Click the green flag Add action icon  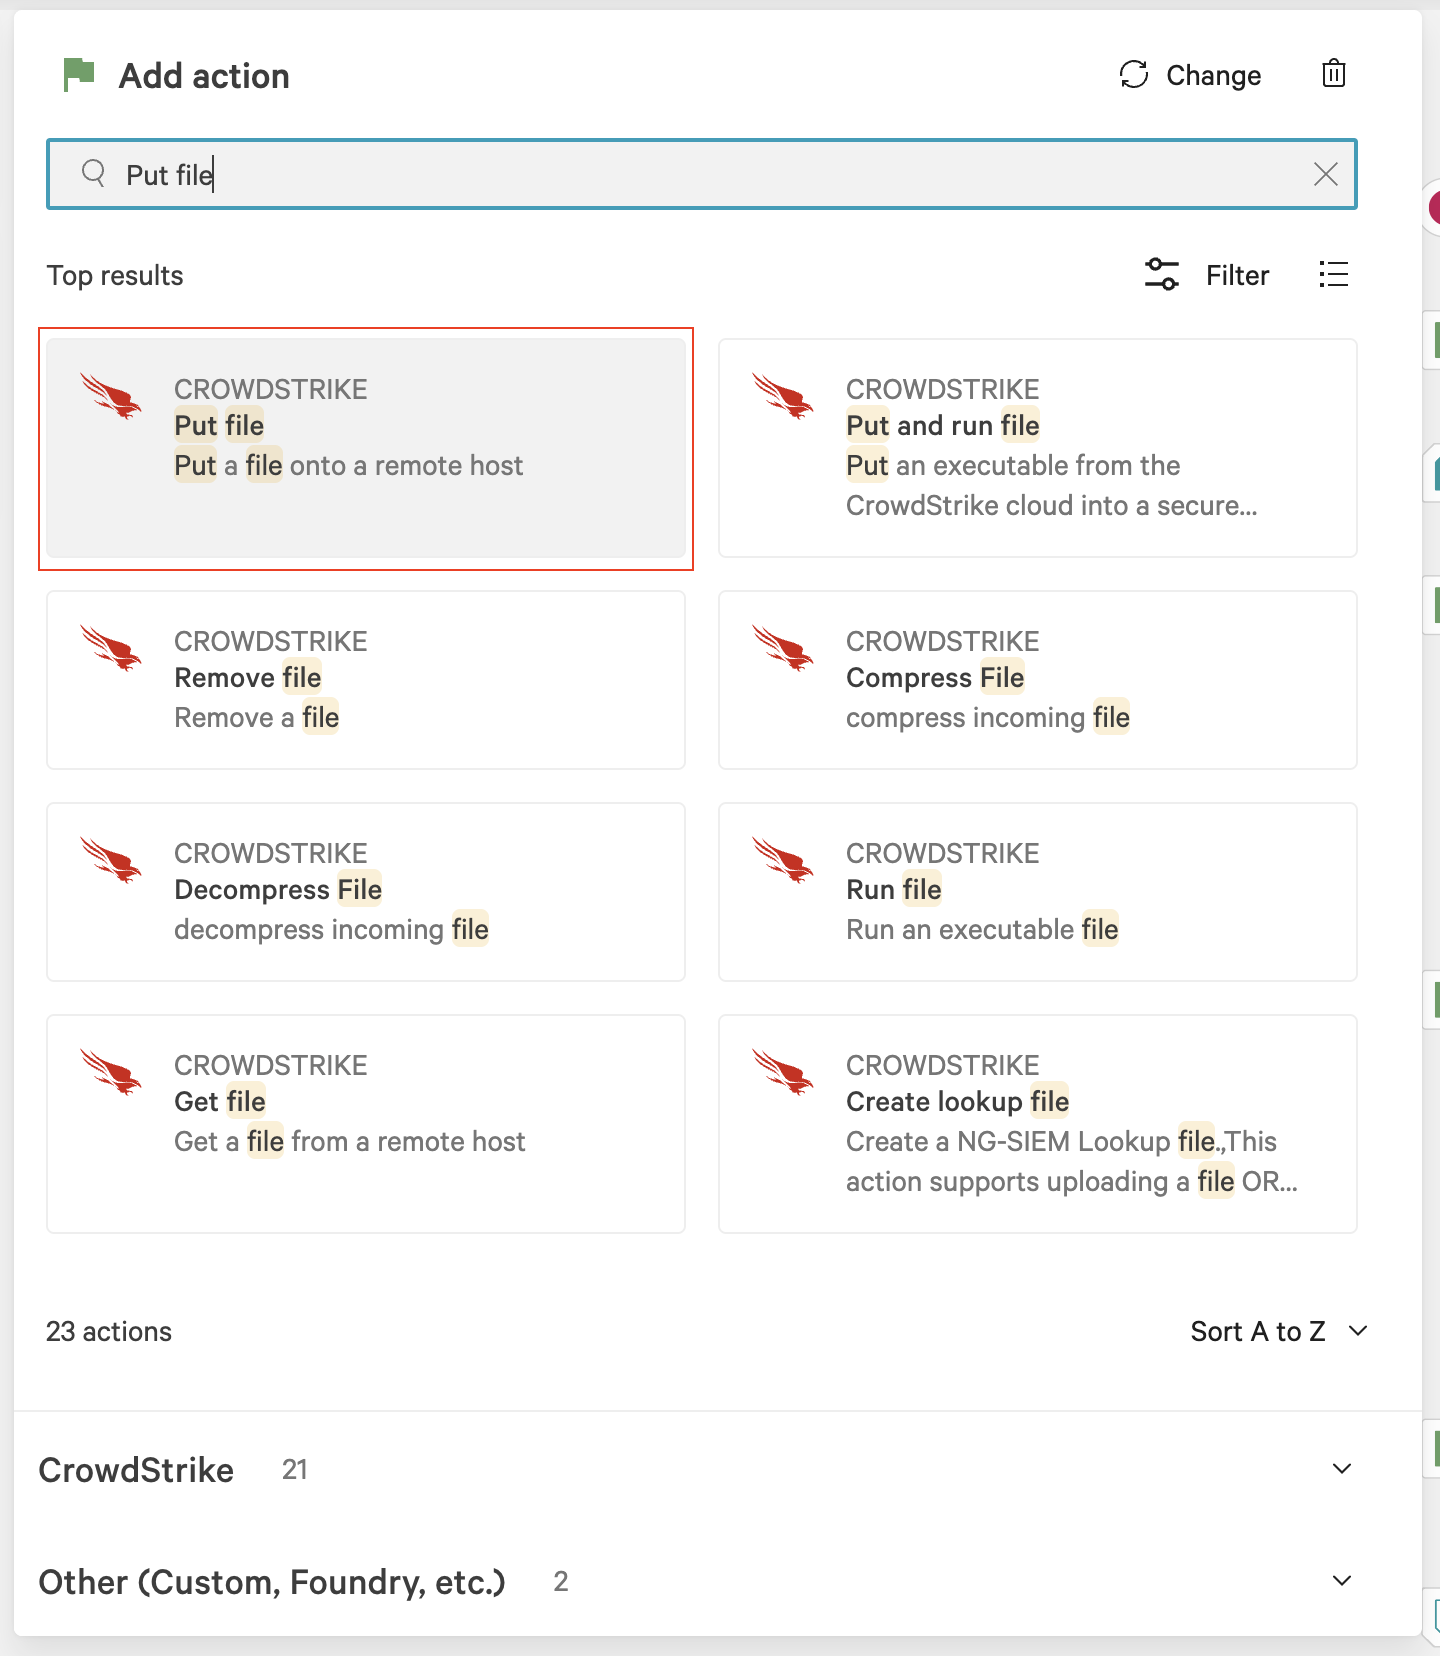click(78, 74)
